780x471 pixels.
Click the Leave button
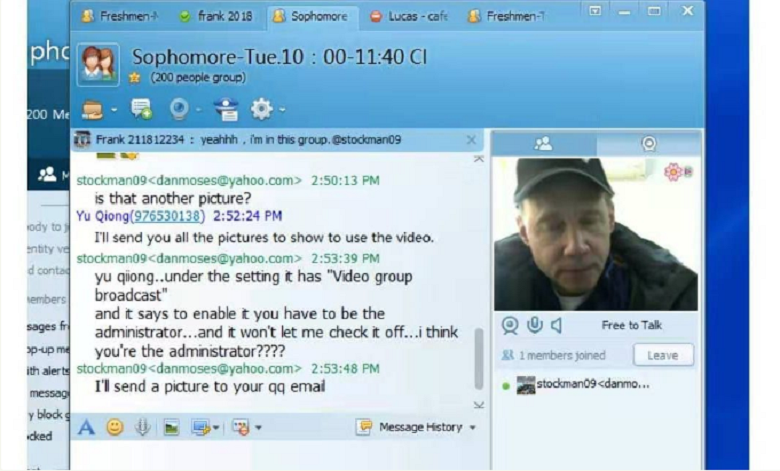[x=662, y=355]
